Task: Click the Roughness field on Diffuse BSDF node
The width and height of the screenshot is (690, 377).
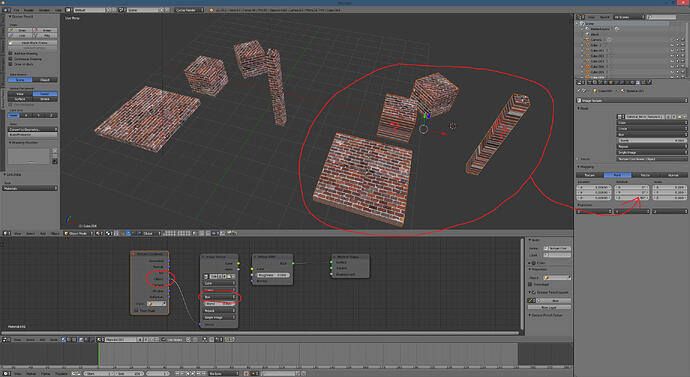Action: [x=272, y=275]
